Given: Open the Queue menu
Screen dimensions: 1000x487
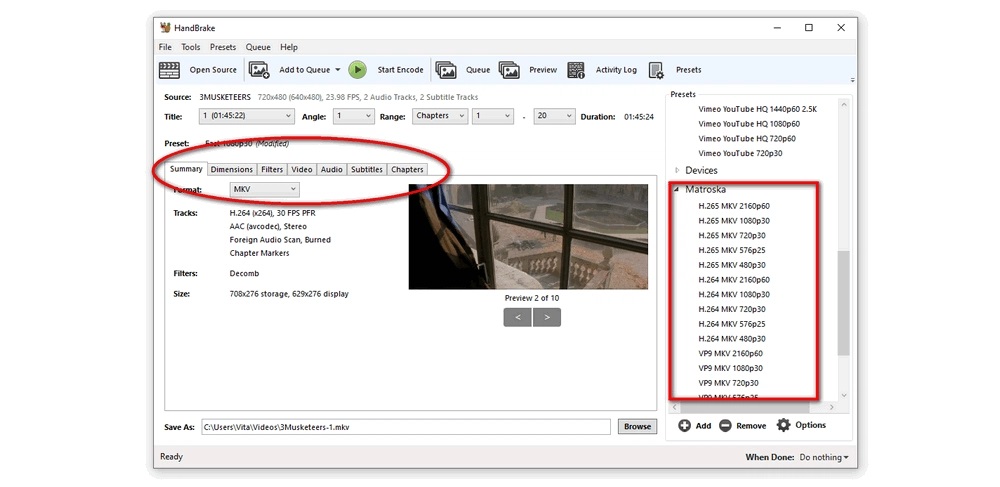Looking at the screenshot, I should pyautogui.click(x=258, y=47).
